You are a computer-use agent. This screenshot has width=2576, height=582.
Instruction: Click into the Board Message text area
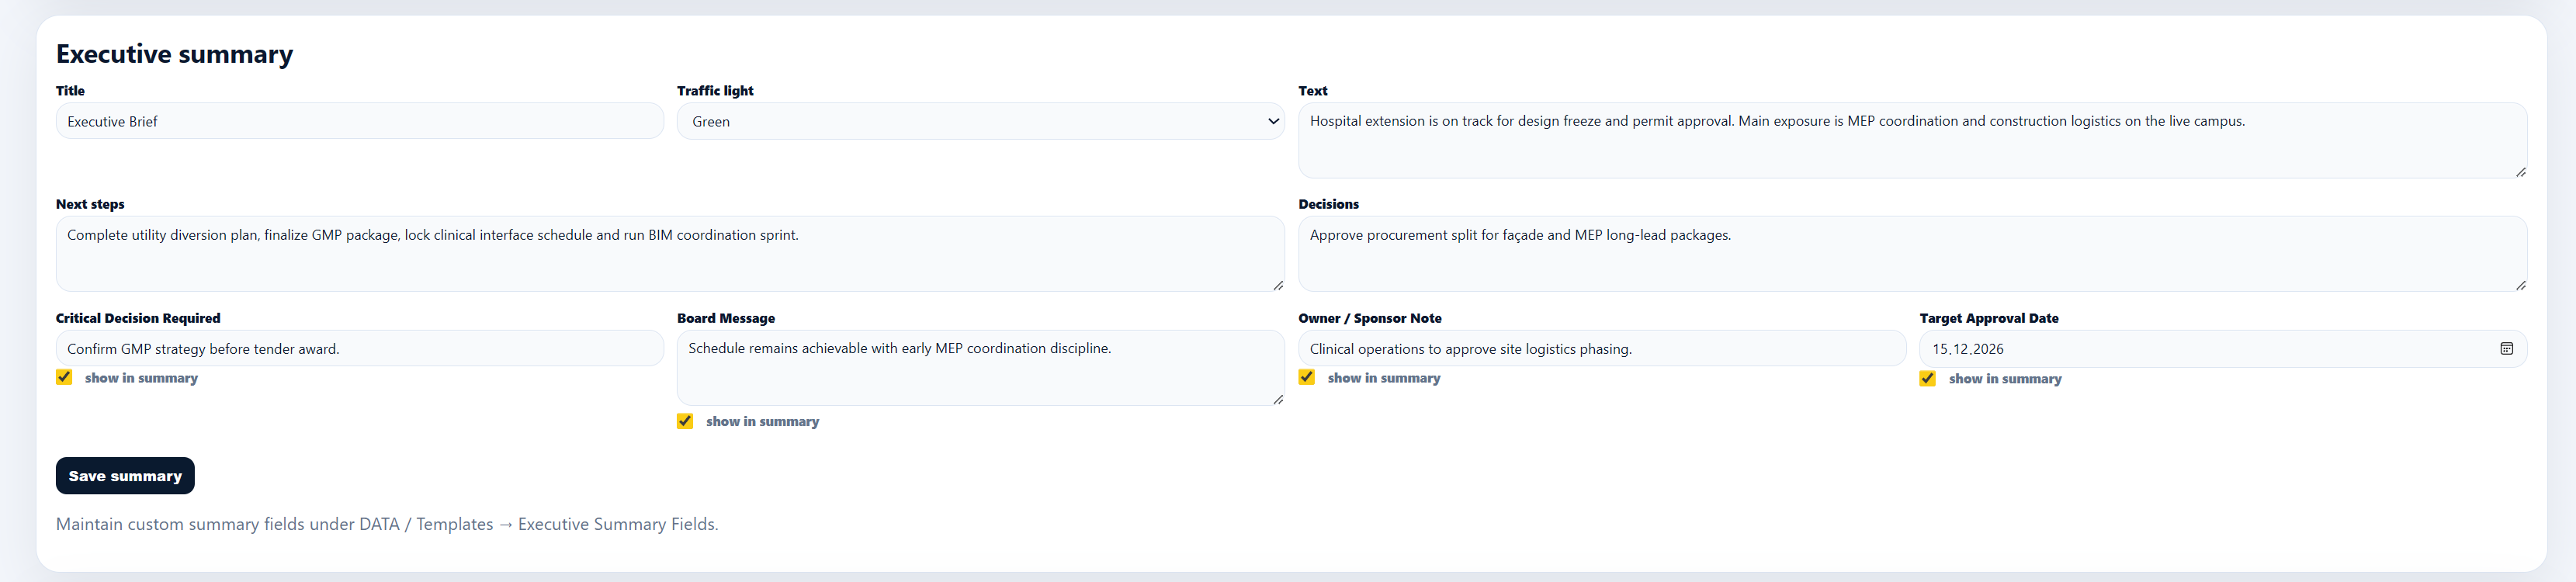[x=980, y=368]
